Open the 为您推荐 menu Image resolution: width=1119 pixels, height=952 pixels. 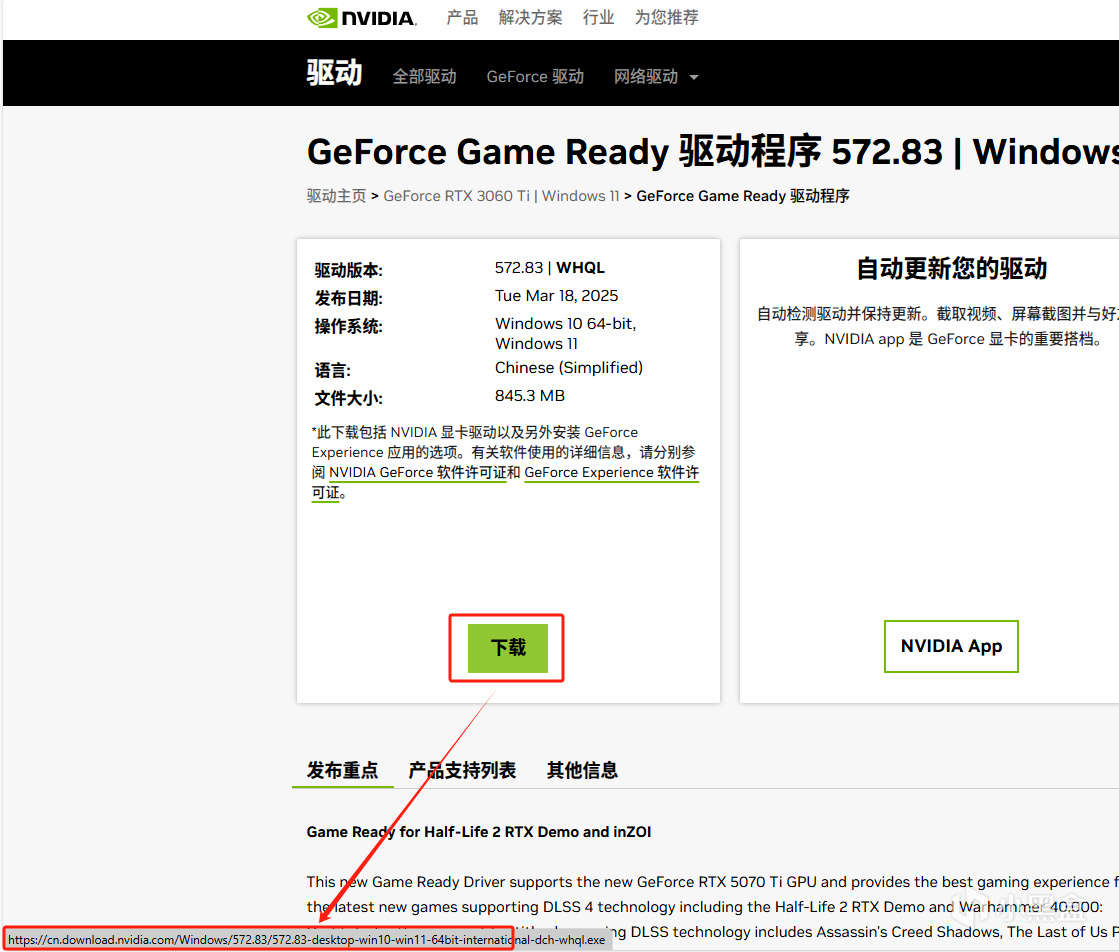pos(667,17)
